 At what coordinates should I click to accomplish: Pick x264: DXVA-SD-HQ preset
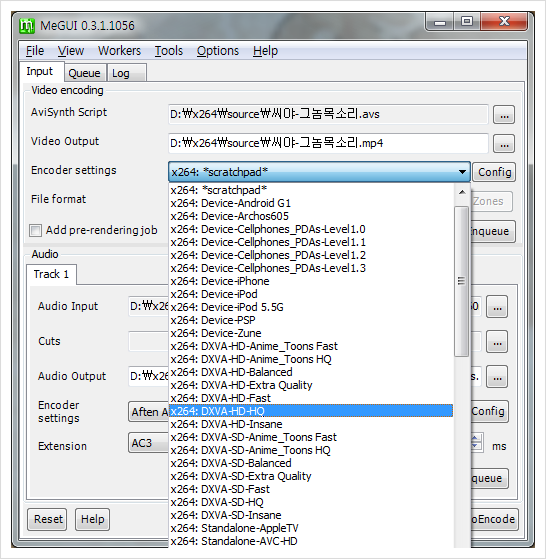coord(311,503)
